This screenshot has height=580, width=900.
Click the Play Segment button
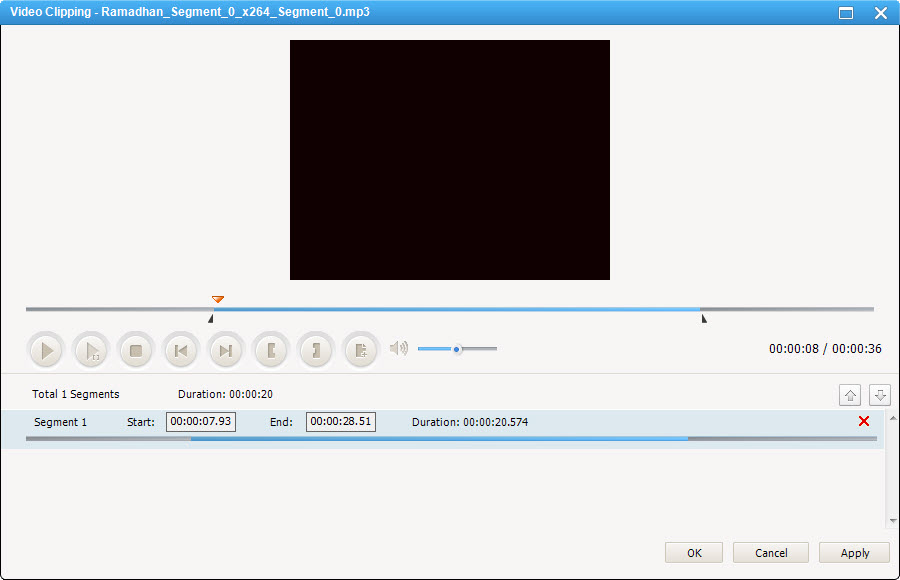click(x=91, y=351)
